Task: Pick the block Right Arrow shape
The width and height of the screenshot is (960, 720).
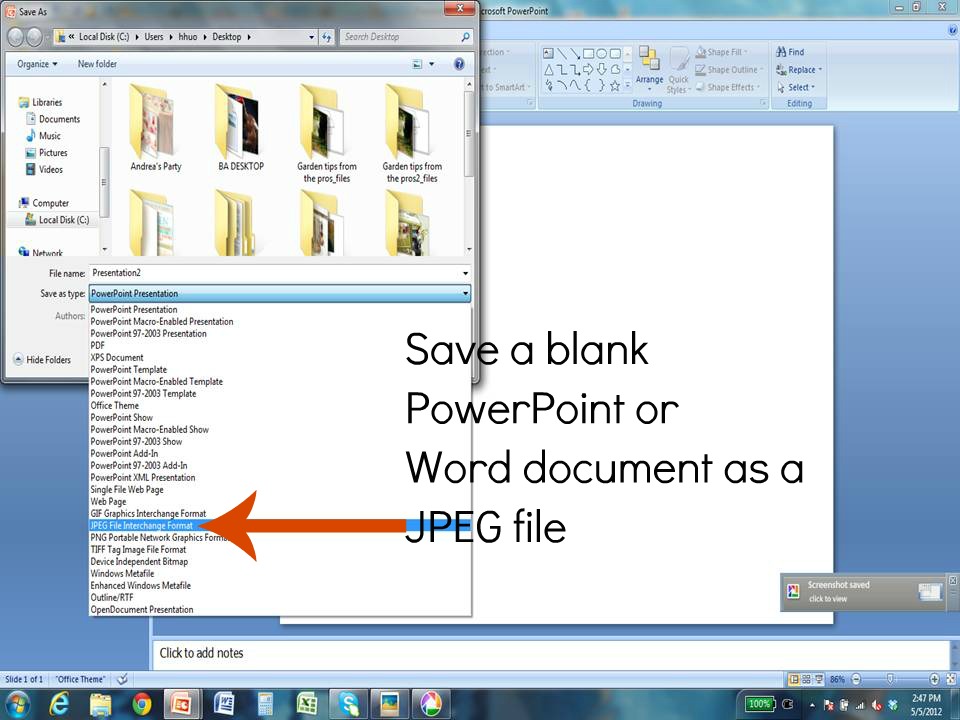Action: click(588, 69)
